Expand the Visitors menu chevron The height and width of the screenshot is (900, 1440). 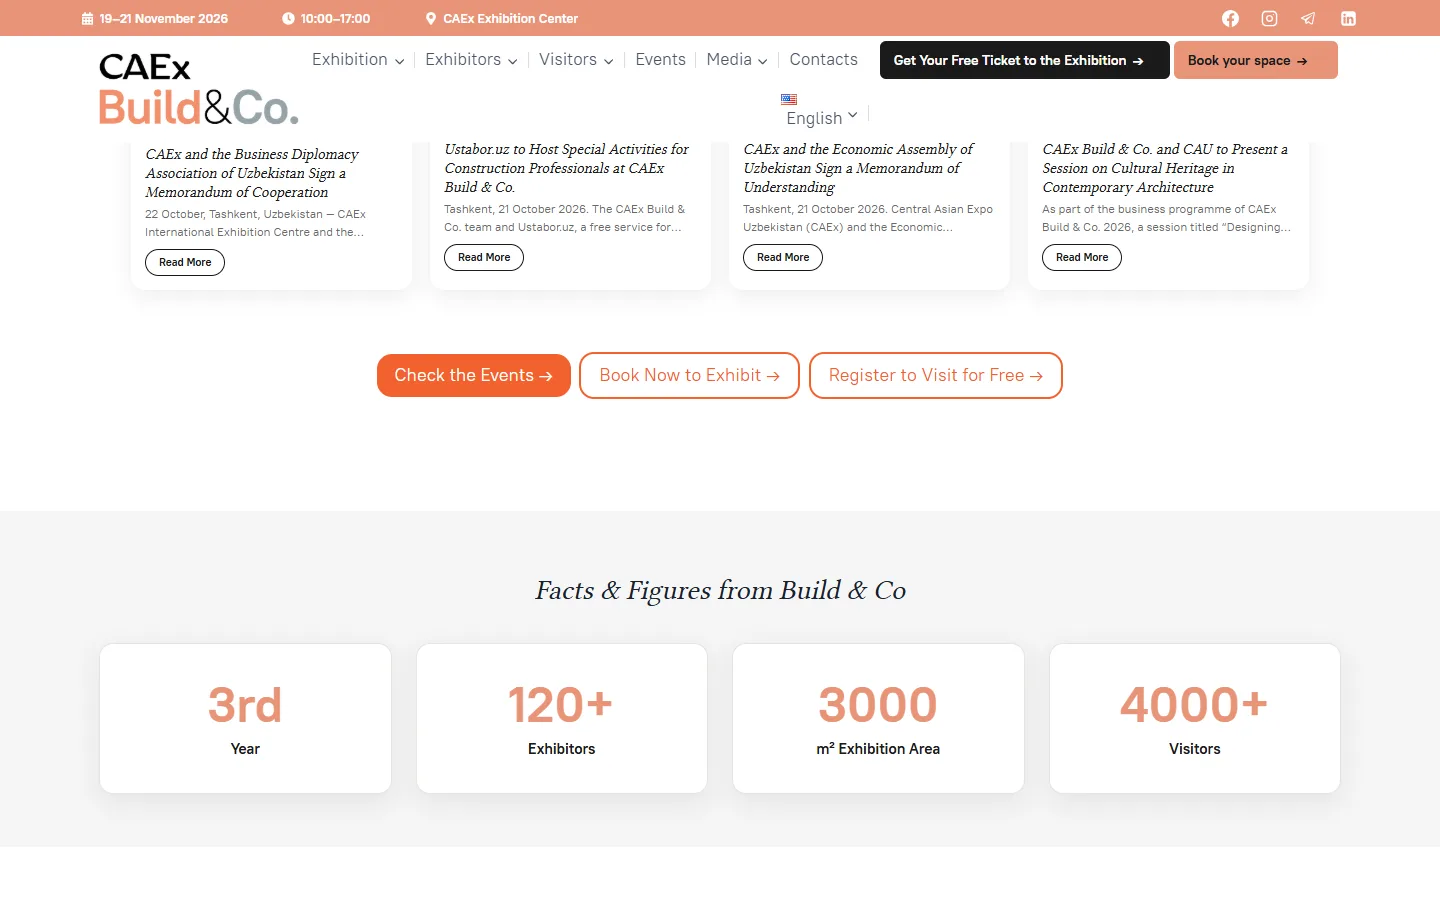tap(608, 61)
